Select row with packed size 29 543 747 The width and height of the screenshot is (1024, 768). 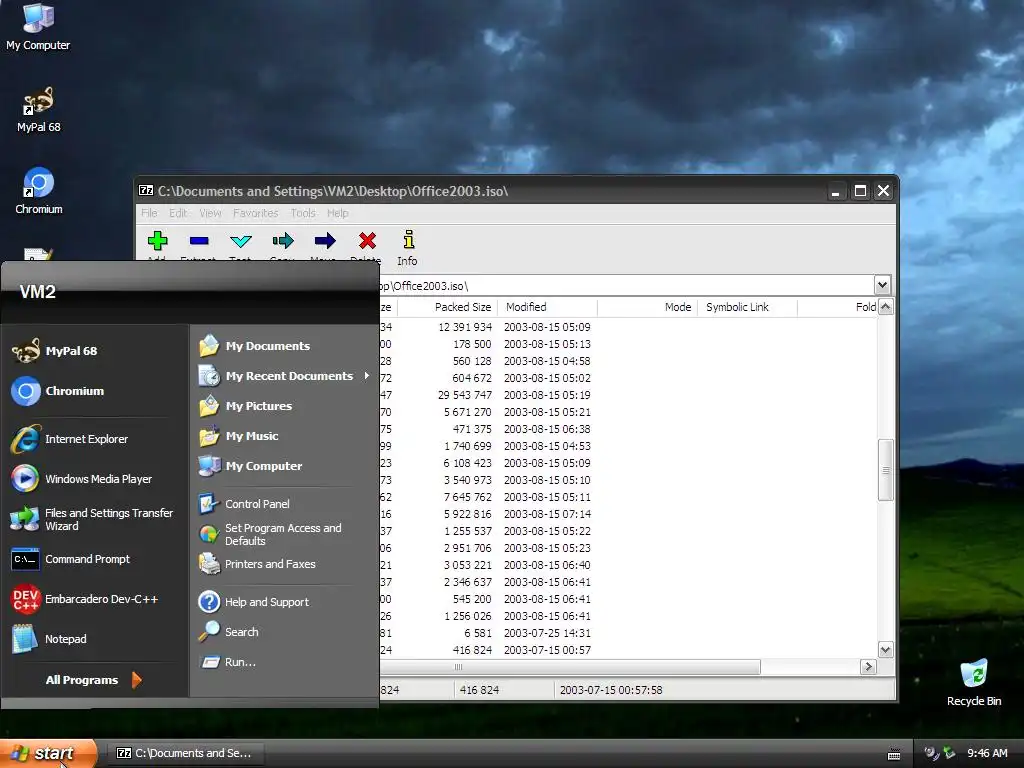pyautogui.click(x=628, y=395)
